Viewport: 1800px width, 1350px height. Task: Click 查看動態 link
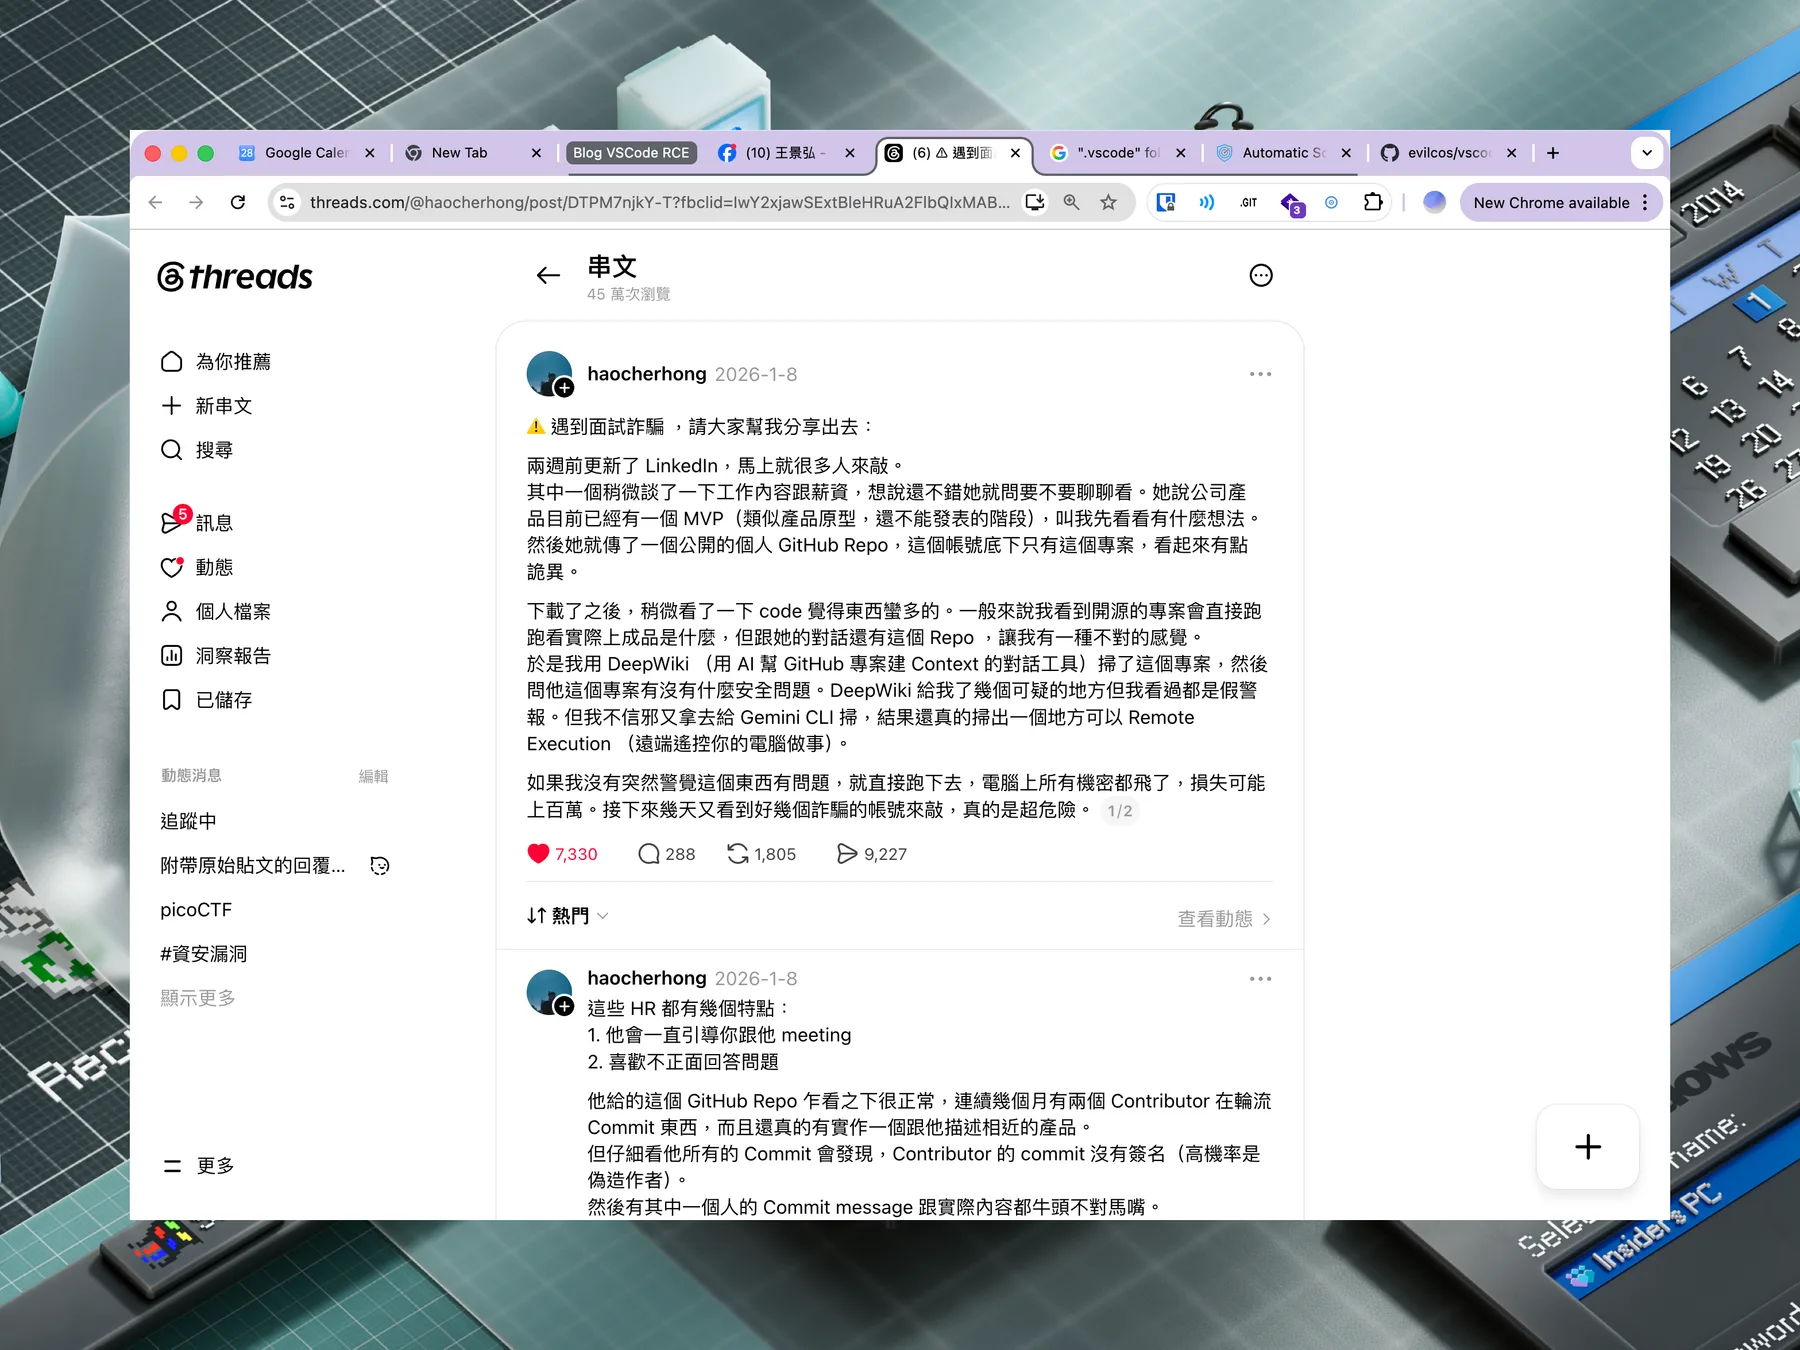coord(1224,919)
